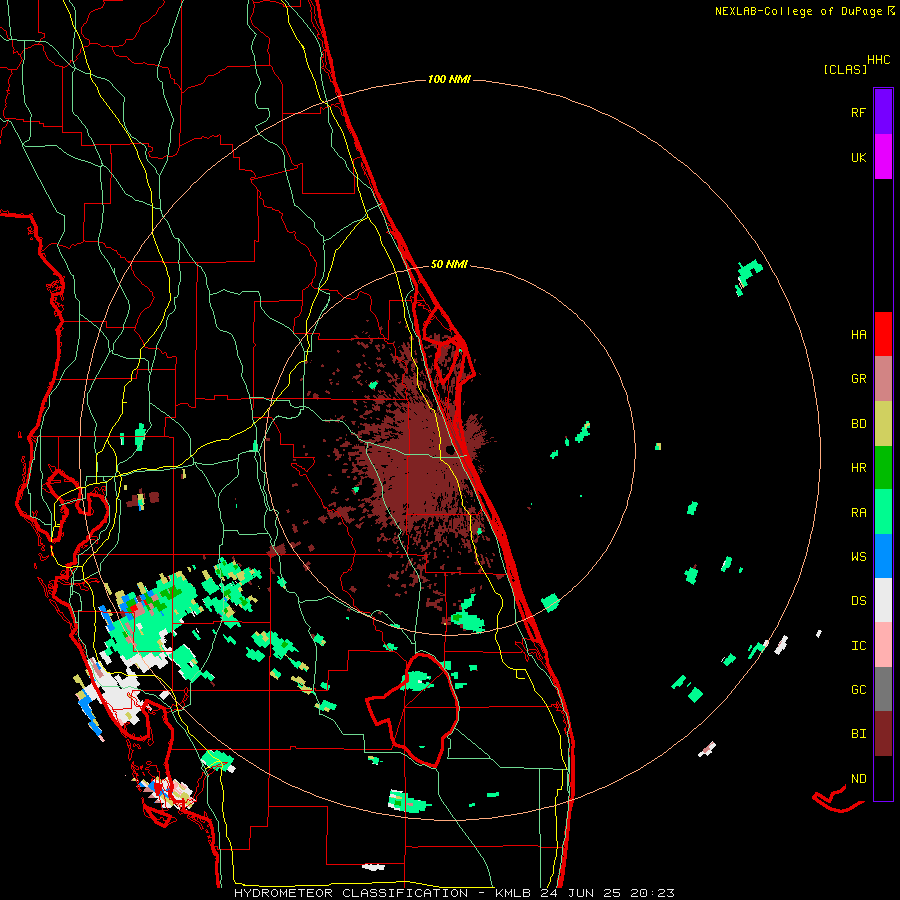Click the UK magenta legend swatch

pyautogui.click(x=883, y=157)
